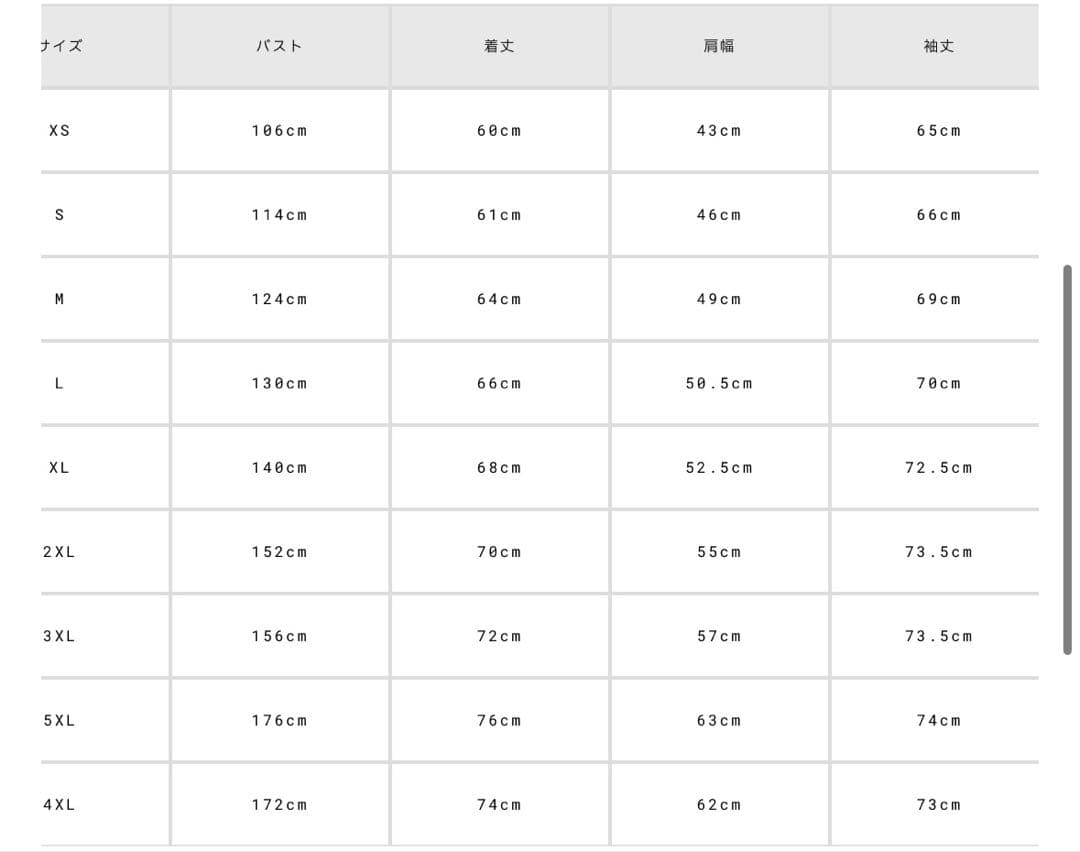Select the 3XL size row label

click(x=59, y=636)
